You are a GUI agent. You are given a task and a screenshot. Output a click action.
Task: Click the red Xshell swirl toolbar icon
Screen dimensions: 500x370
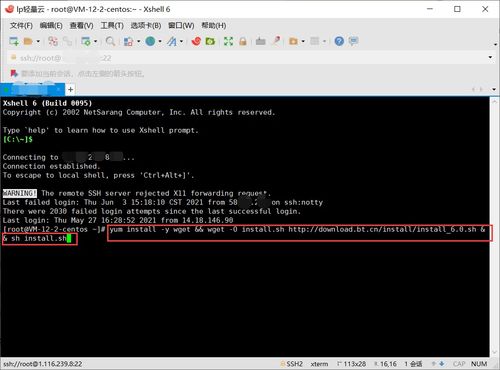click(196, 41)
